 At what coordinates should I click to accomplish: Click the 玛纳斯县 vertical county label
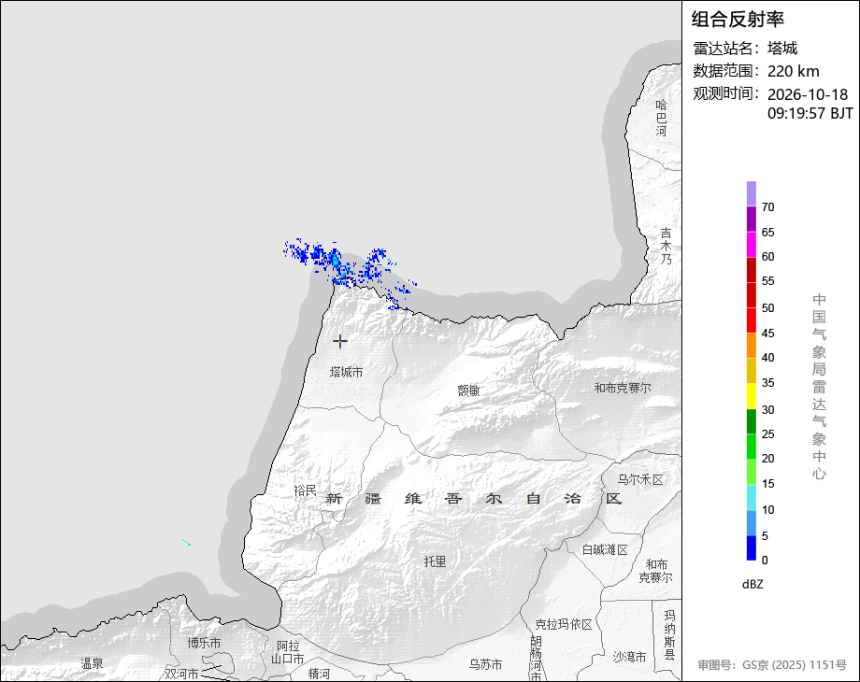670,635
